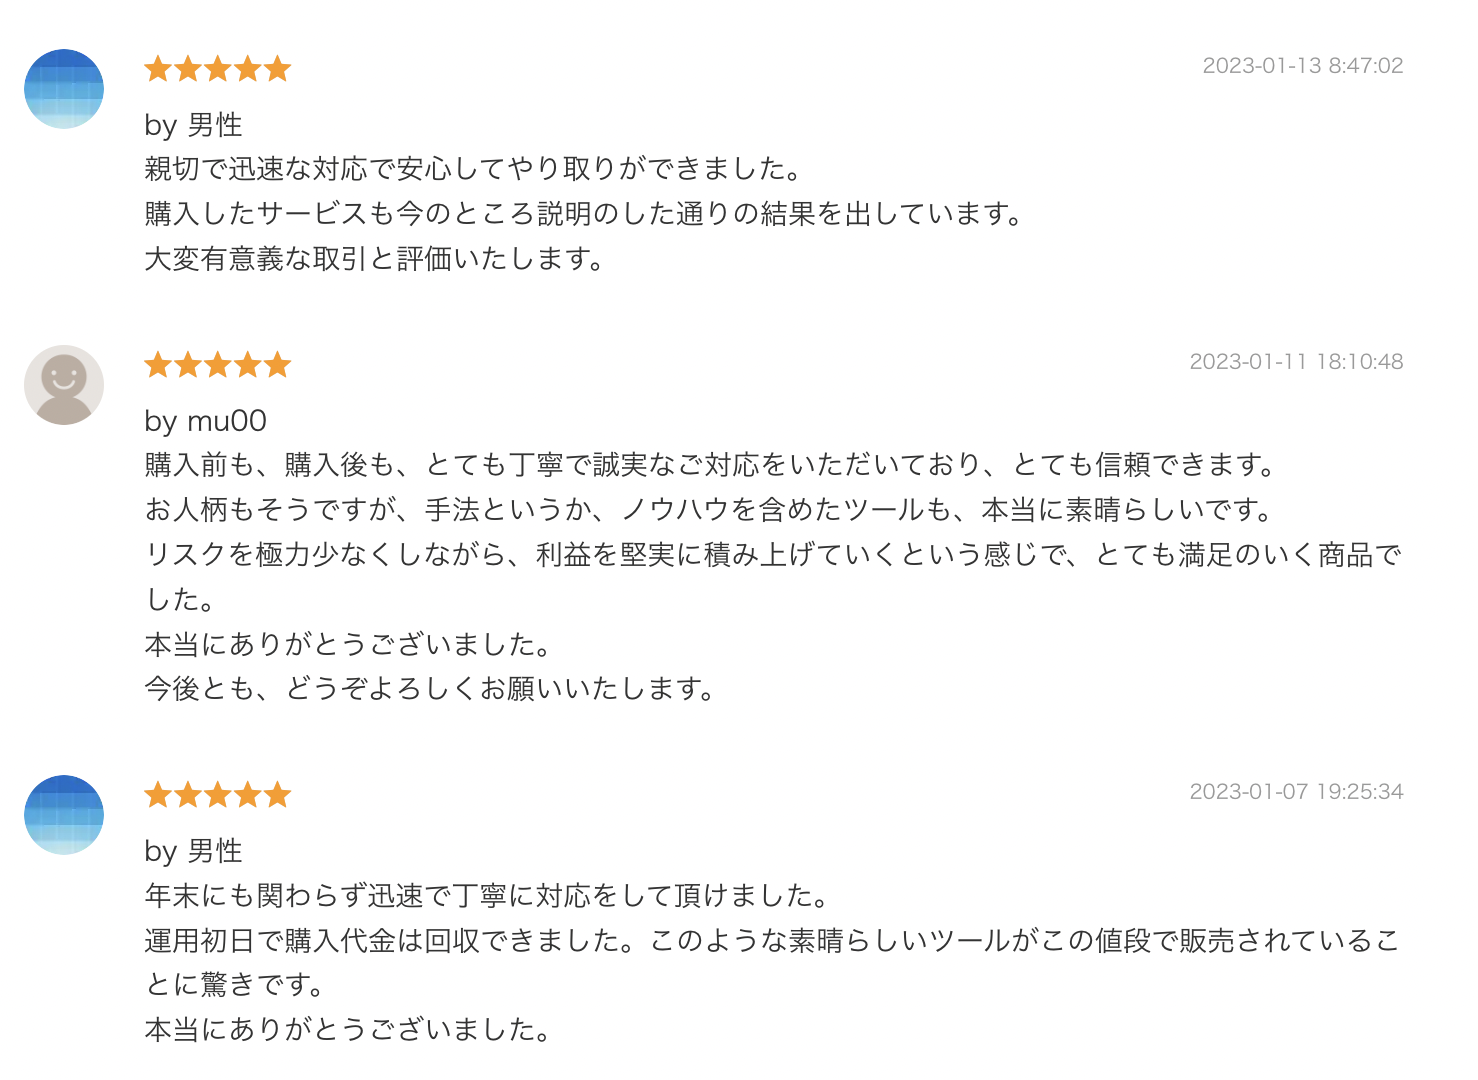Click the 'by 男性' name in the last review
Image resolution: width=1478 pixels, height=1080 pixels.
(193, 851)
